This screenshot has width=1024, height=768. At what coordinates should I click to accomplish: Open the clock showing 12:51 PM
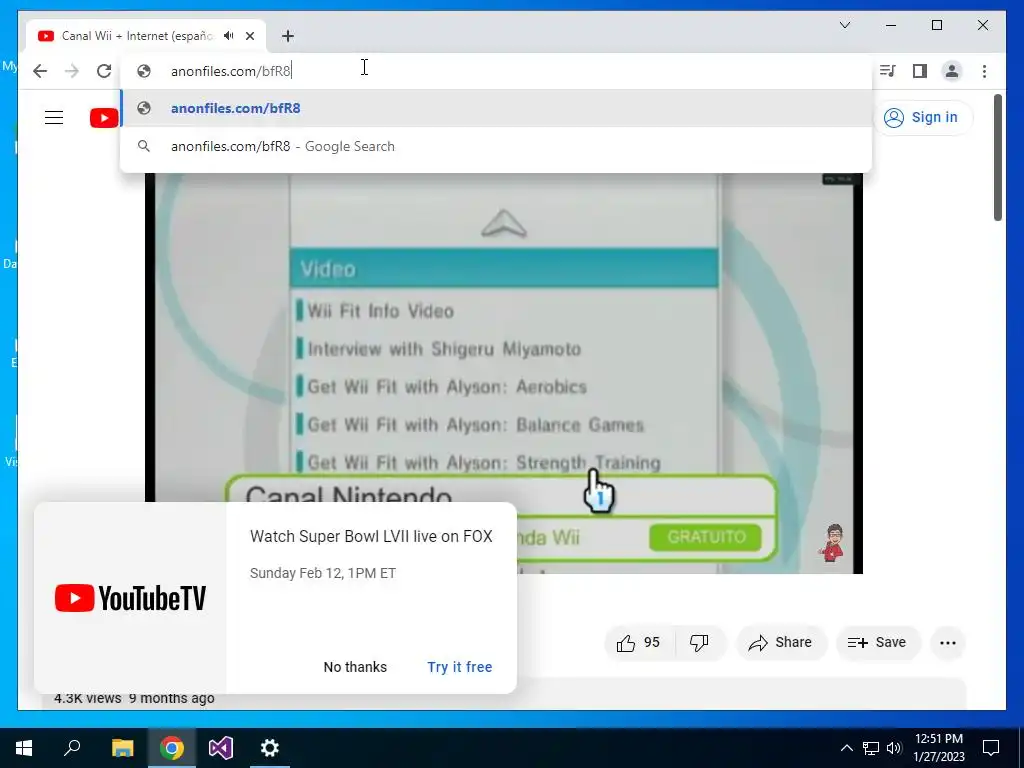click(x=938, y=748)
